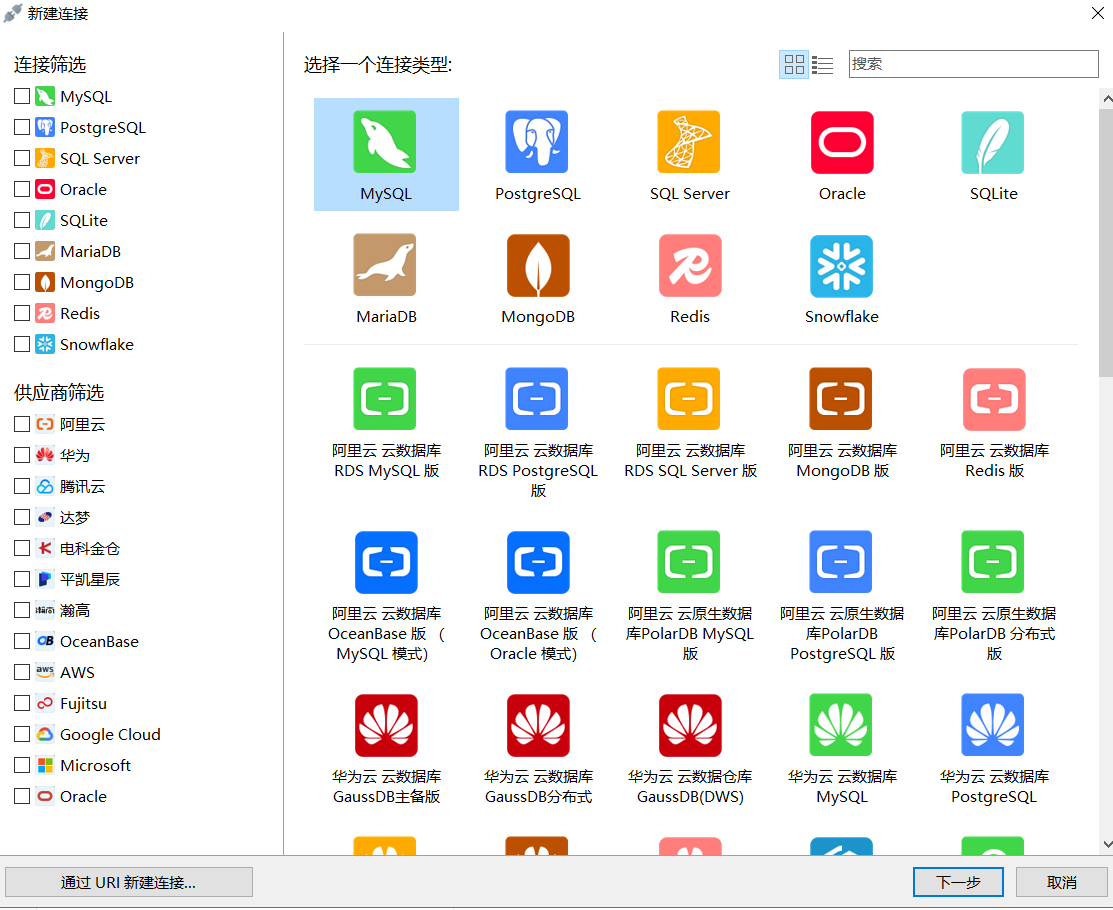Viewport: 1113px width, 910px height.
Task: Pick the Redis connection icon
Action: 689,266
